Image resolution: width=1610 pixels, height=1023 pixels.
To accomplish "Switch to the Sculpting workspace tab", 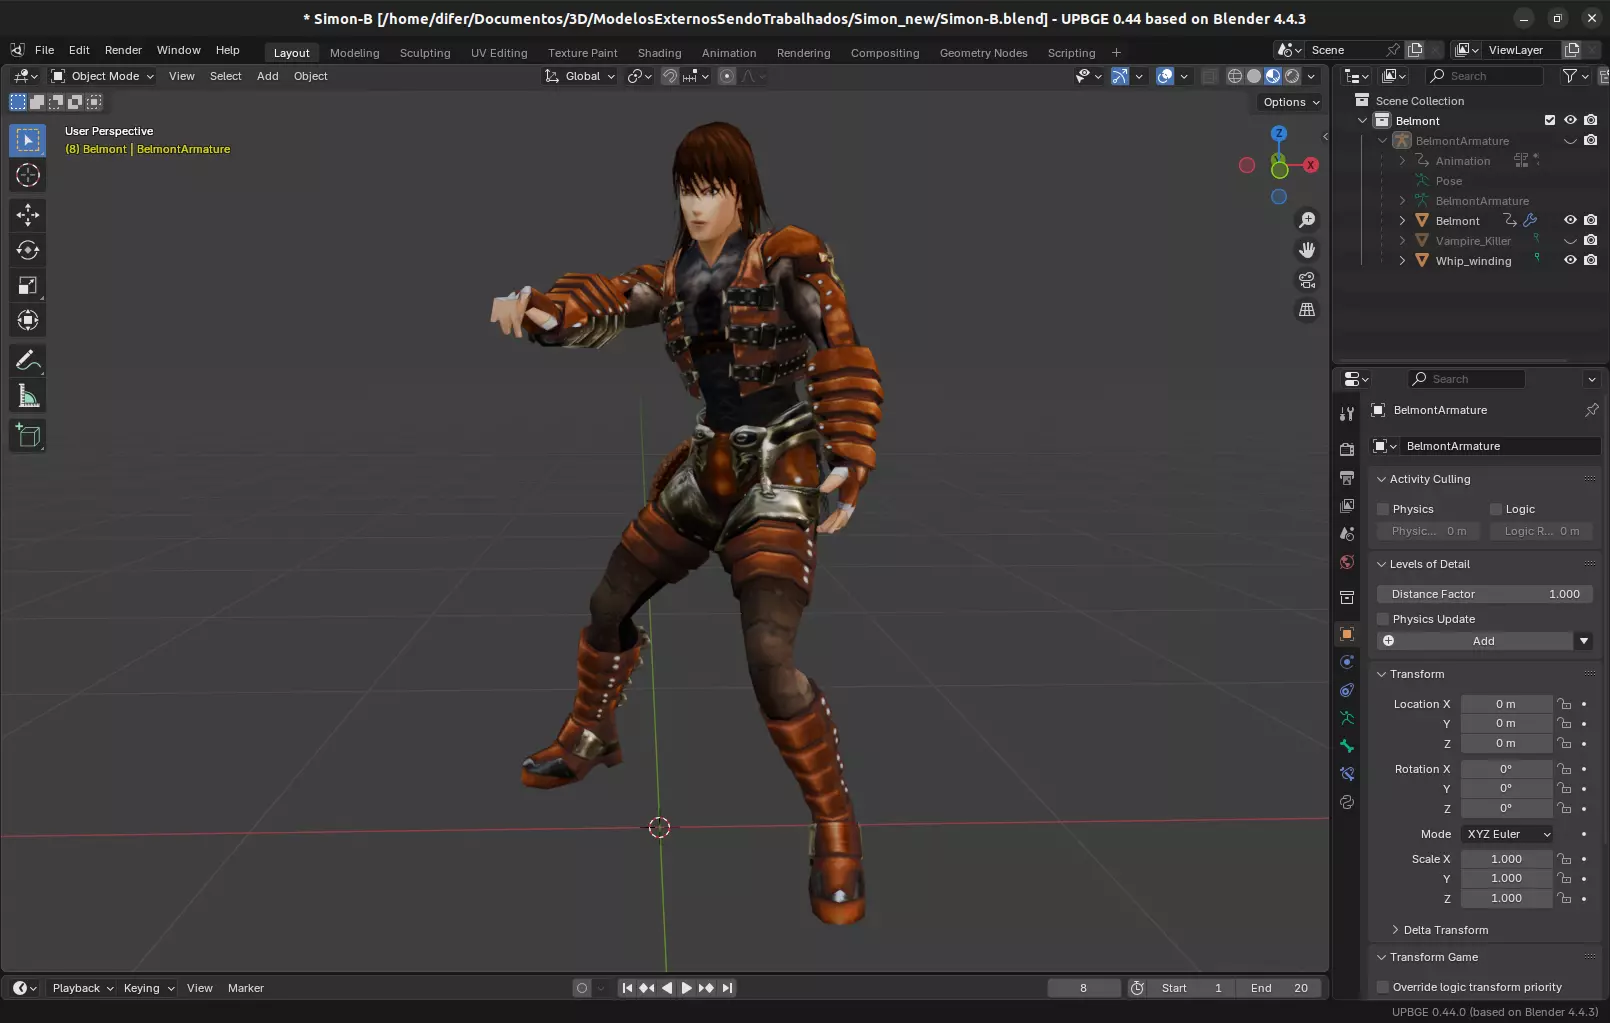I will (425, 53).
